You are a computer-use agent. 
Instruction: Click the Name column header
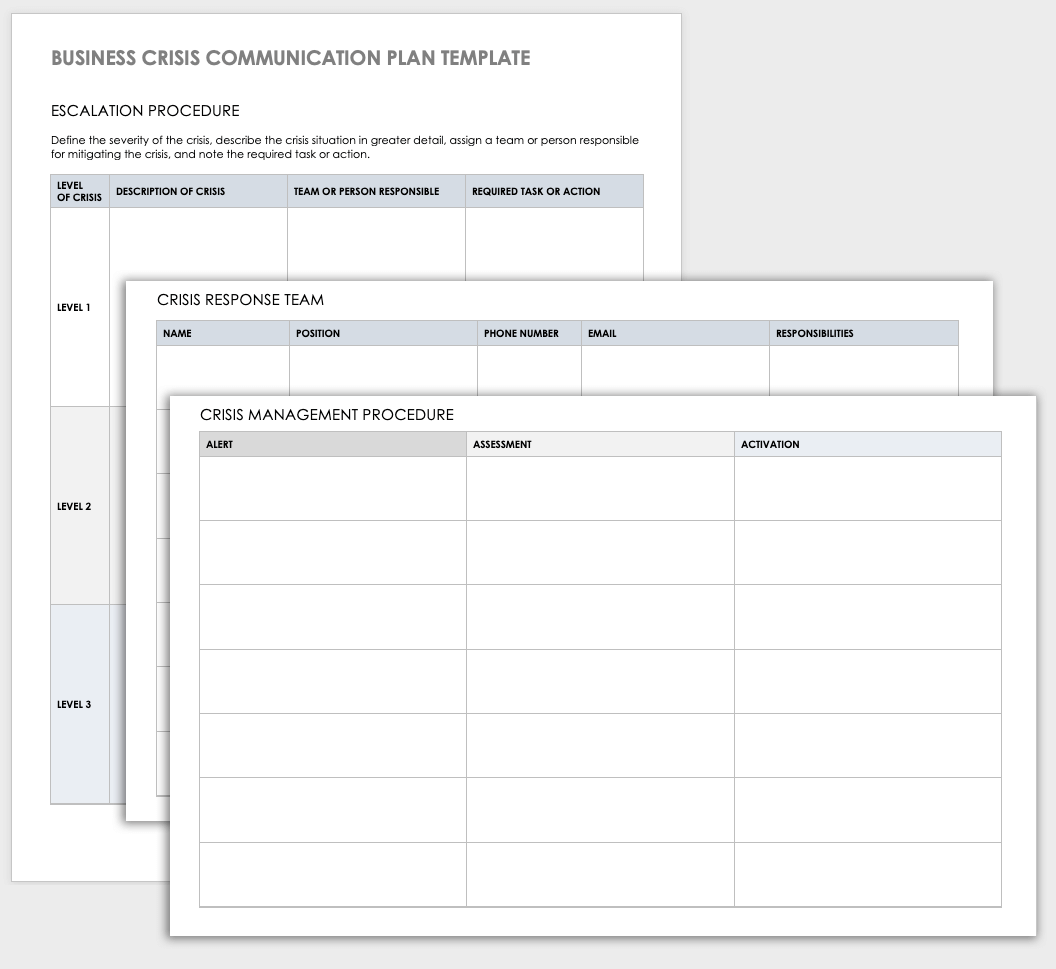click(177, 333)
